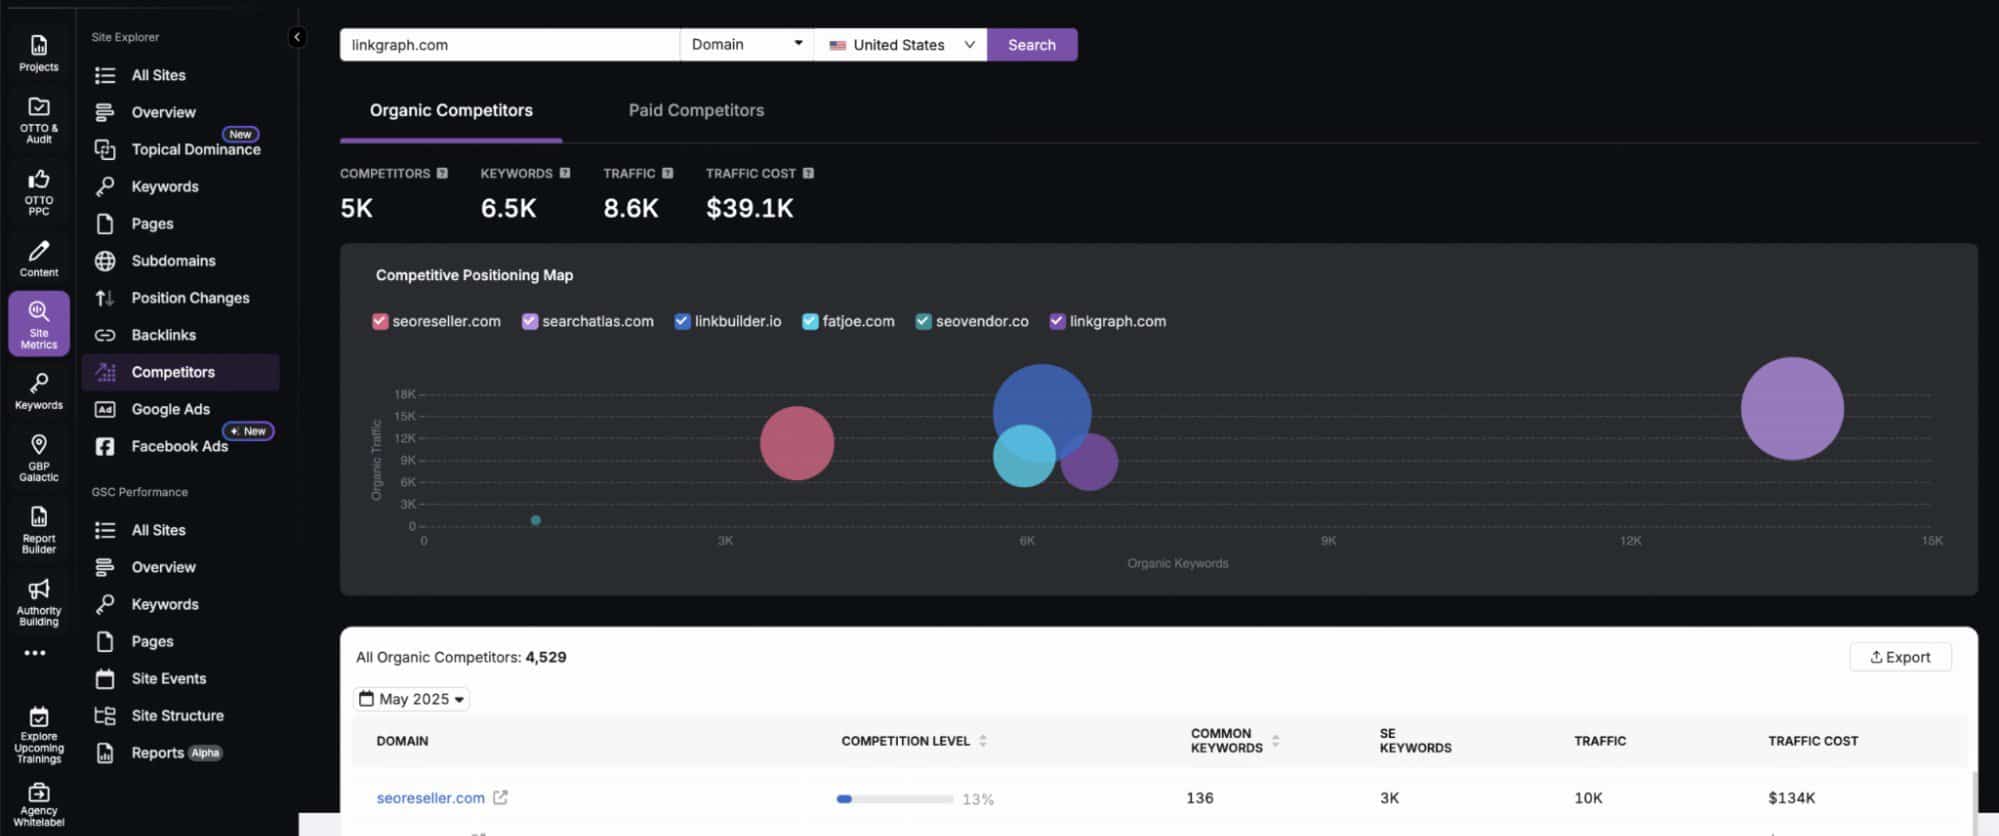Open Facebook Ads page

coord(179,446)
